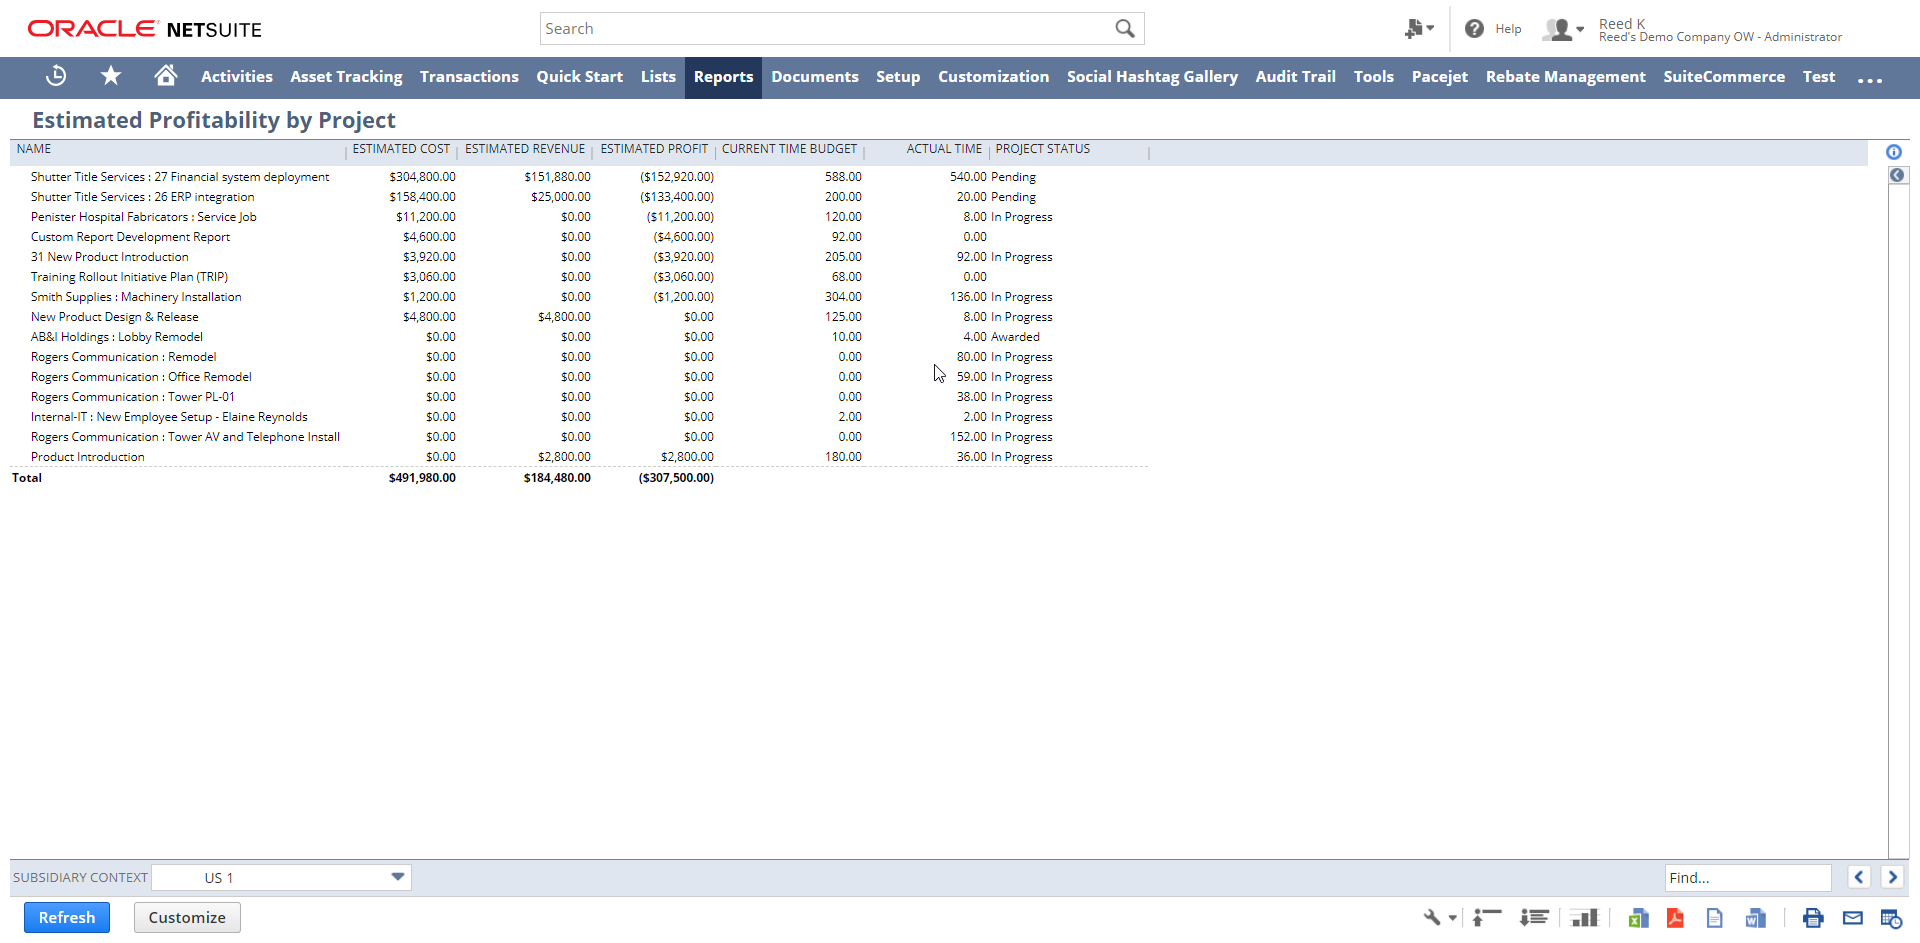
Task: Open the Subsidiary Context dropdown
Action: (397, 877)
